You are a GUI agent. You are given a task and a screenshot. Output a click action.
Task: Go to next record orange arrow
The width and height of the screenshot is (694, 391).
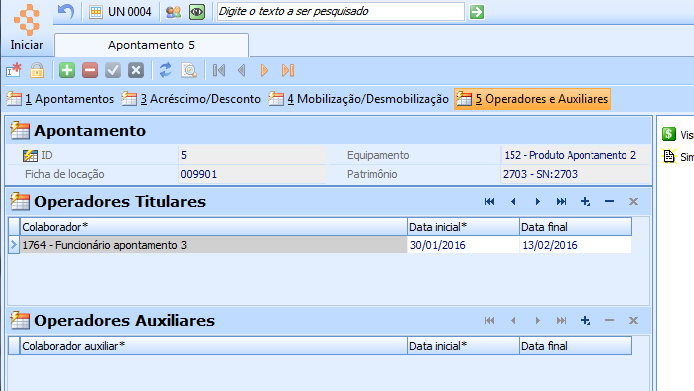[265, 70]
